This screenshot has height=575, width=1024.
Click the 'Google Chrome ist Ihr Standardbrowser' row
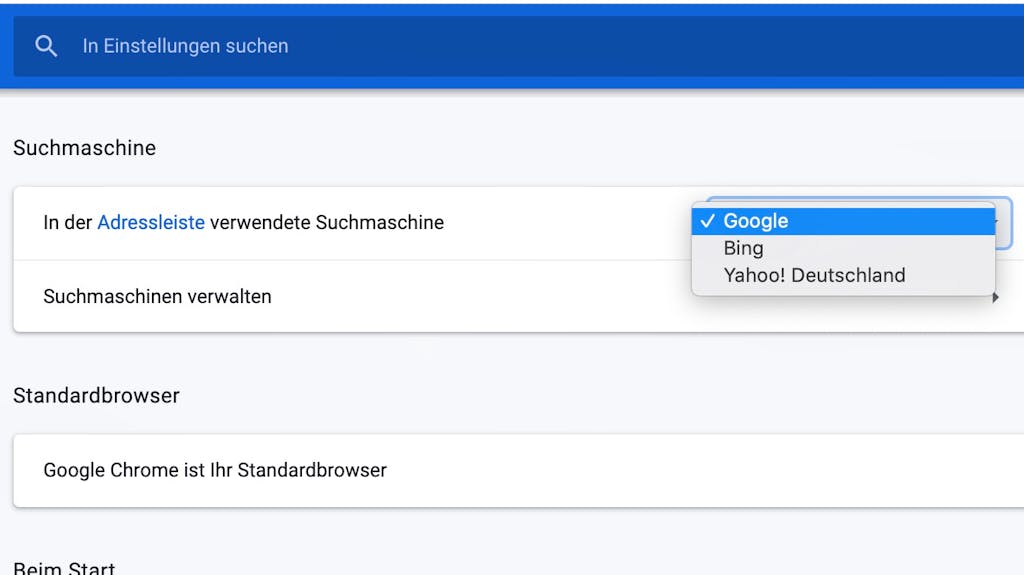click(519, 470)
